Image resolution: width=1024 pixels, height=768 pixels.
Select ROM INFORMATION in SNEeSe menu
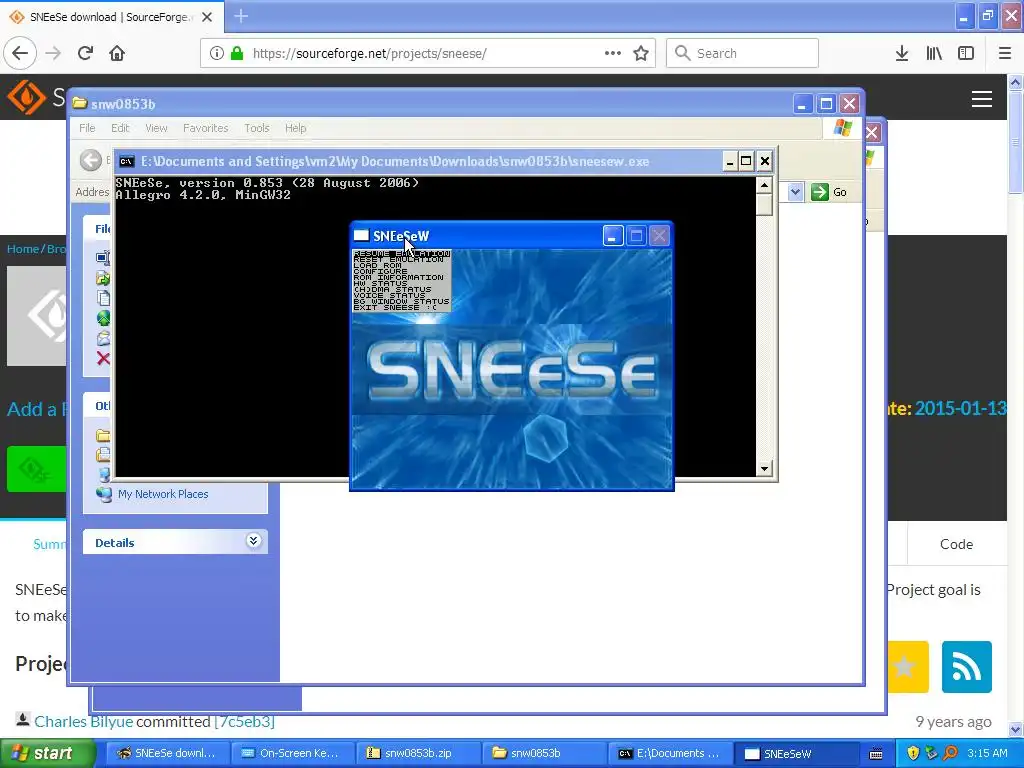coord(398,278)
